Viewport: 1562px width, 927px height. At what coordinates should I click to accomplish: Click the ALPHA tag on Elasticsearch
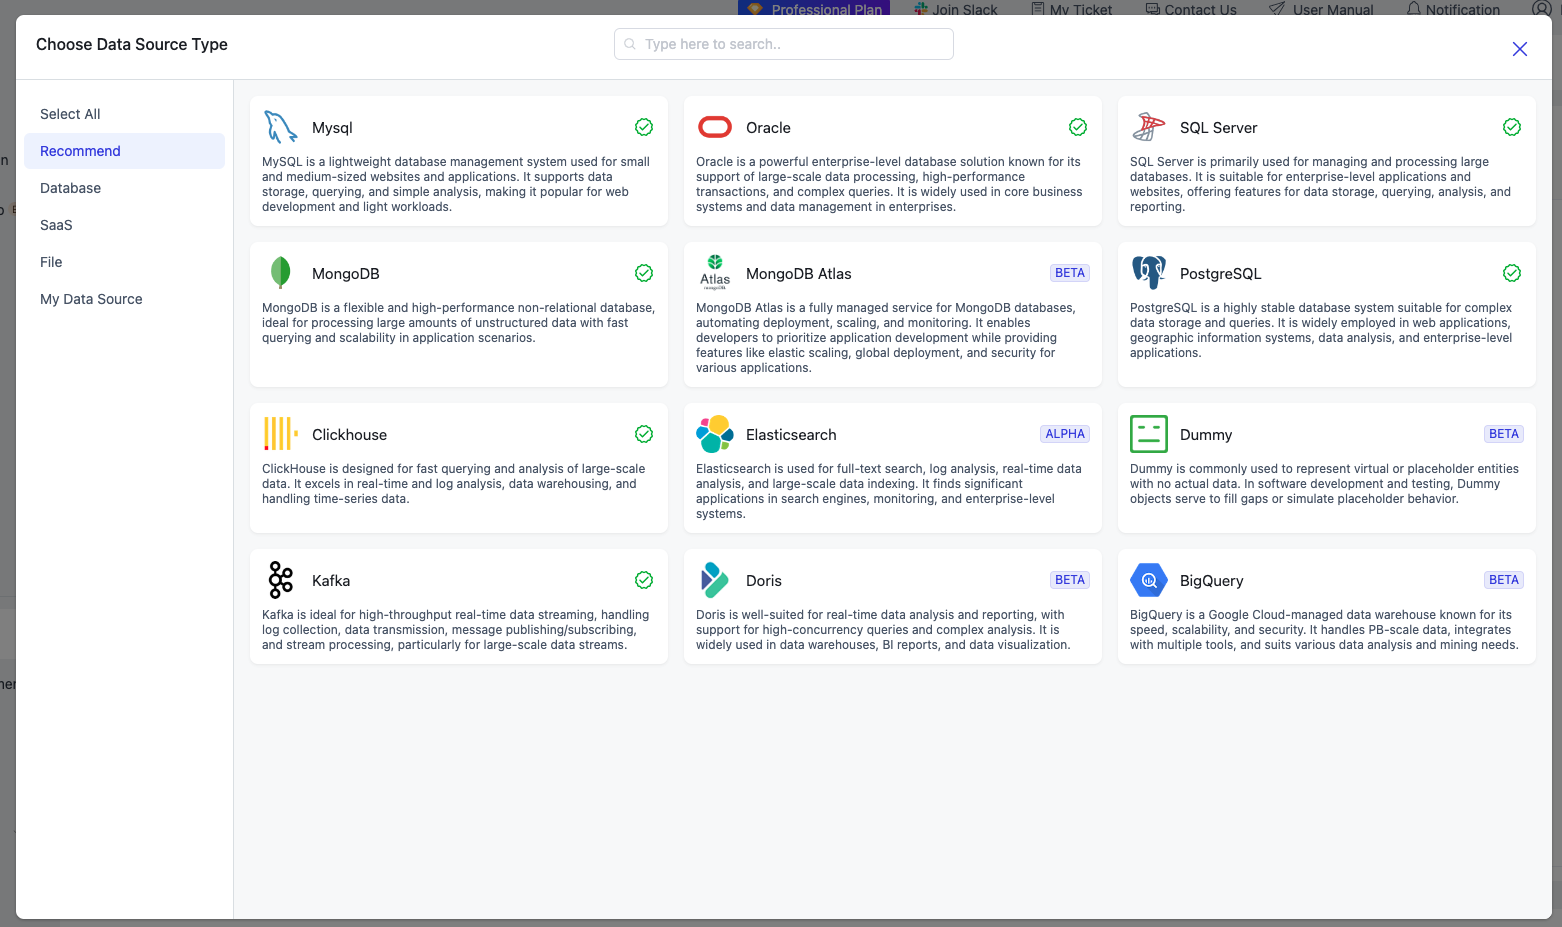(1065, 434)
